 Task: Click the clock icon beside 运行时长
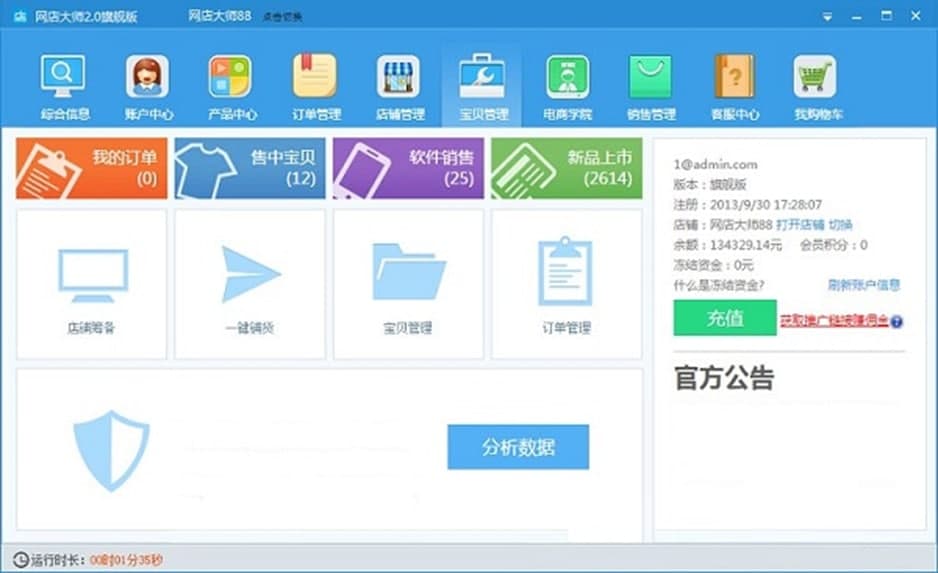pos(20,559)
